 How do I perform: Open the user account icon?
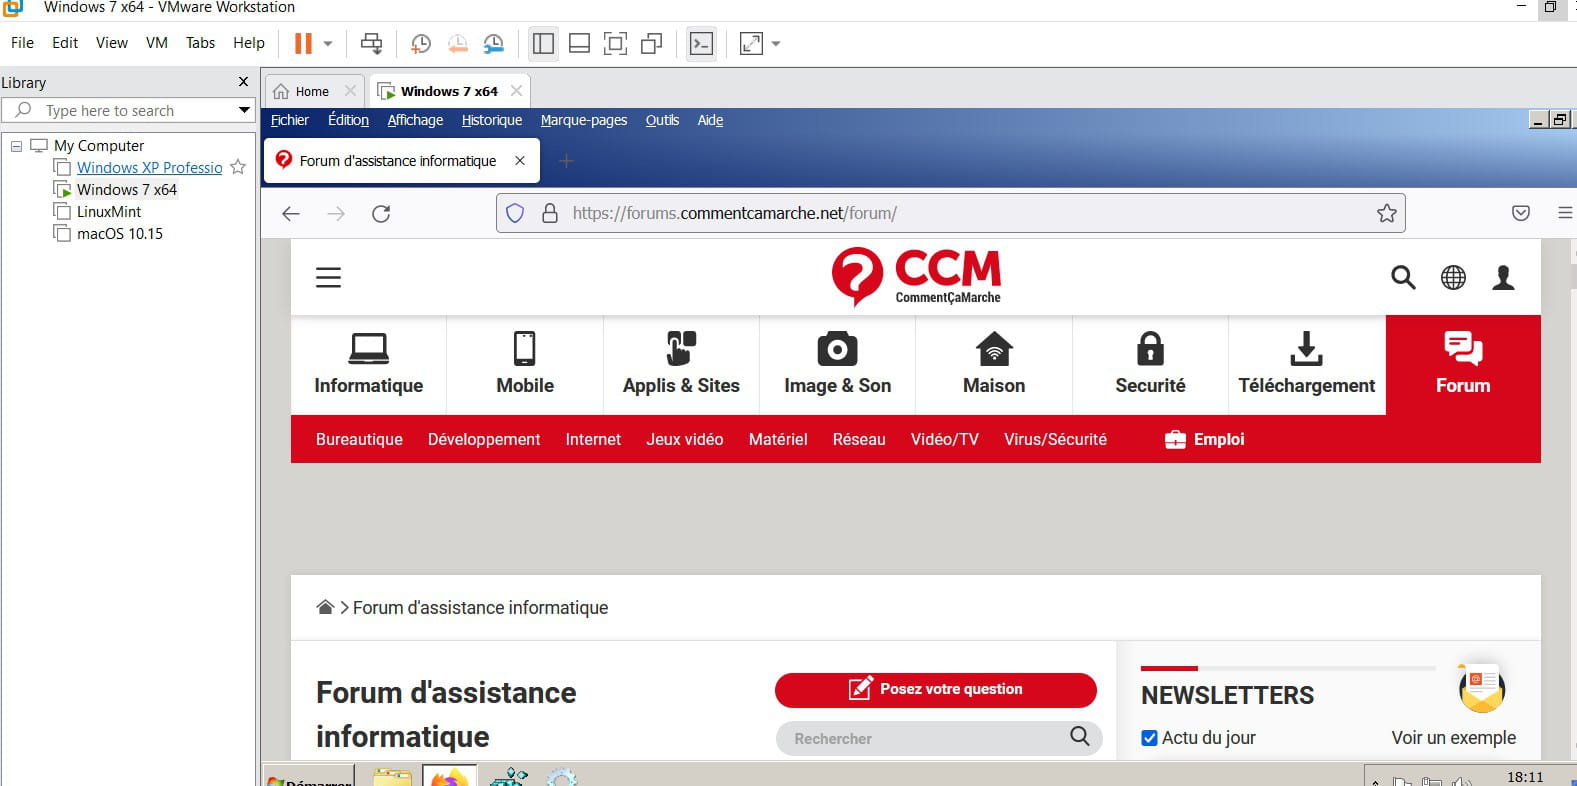[1503, 277]
